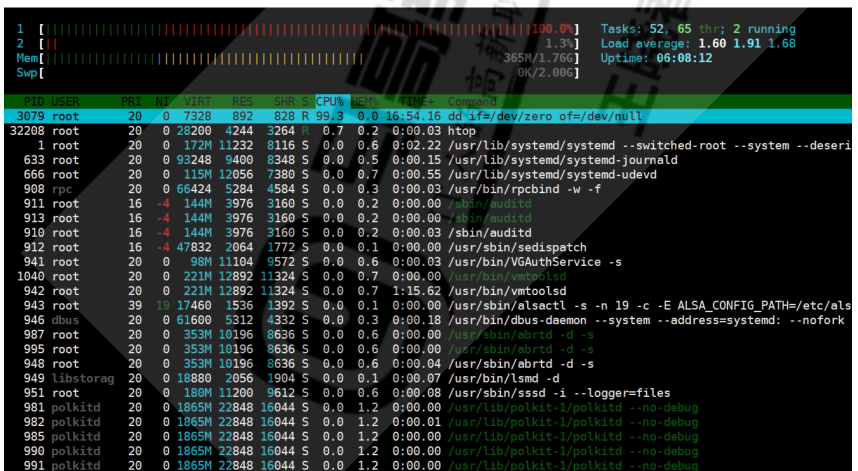Select the auditd process with PID 910
The width and height of the screenshot is (858, 471).
pos(428,232)
